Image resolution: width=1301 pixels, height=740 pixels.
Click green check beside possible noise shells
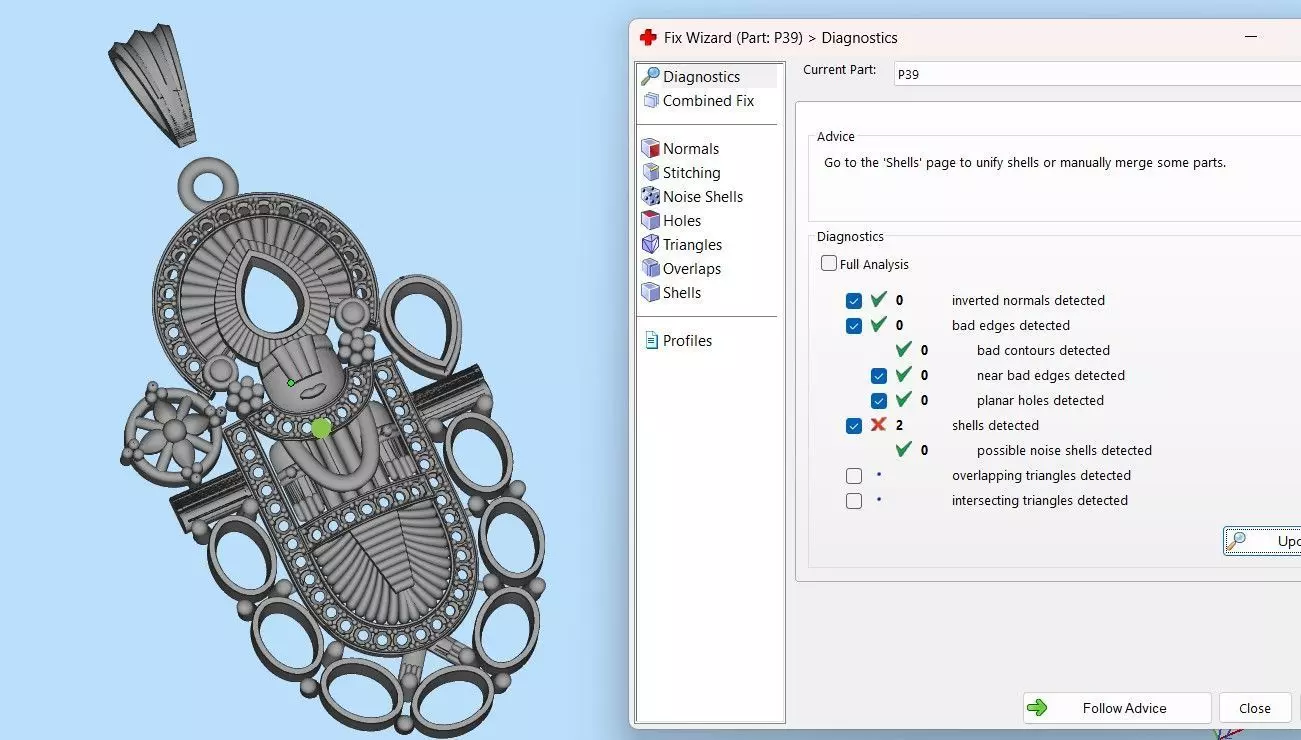[x=904, y=450]
